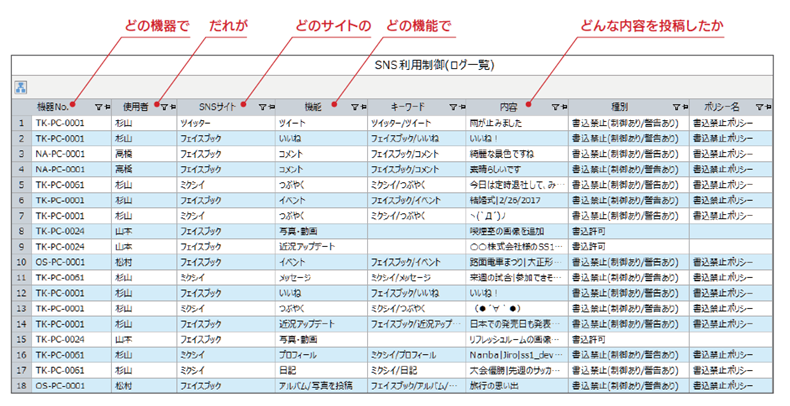Viewport: 790px width, 406px height.
Task: Select row number 18 header
Action: pos(21,386)
